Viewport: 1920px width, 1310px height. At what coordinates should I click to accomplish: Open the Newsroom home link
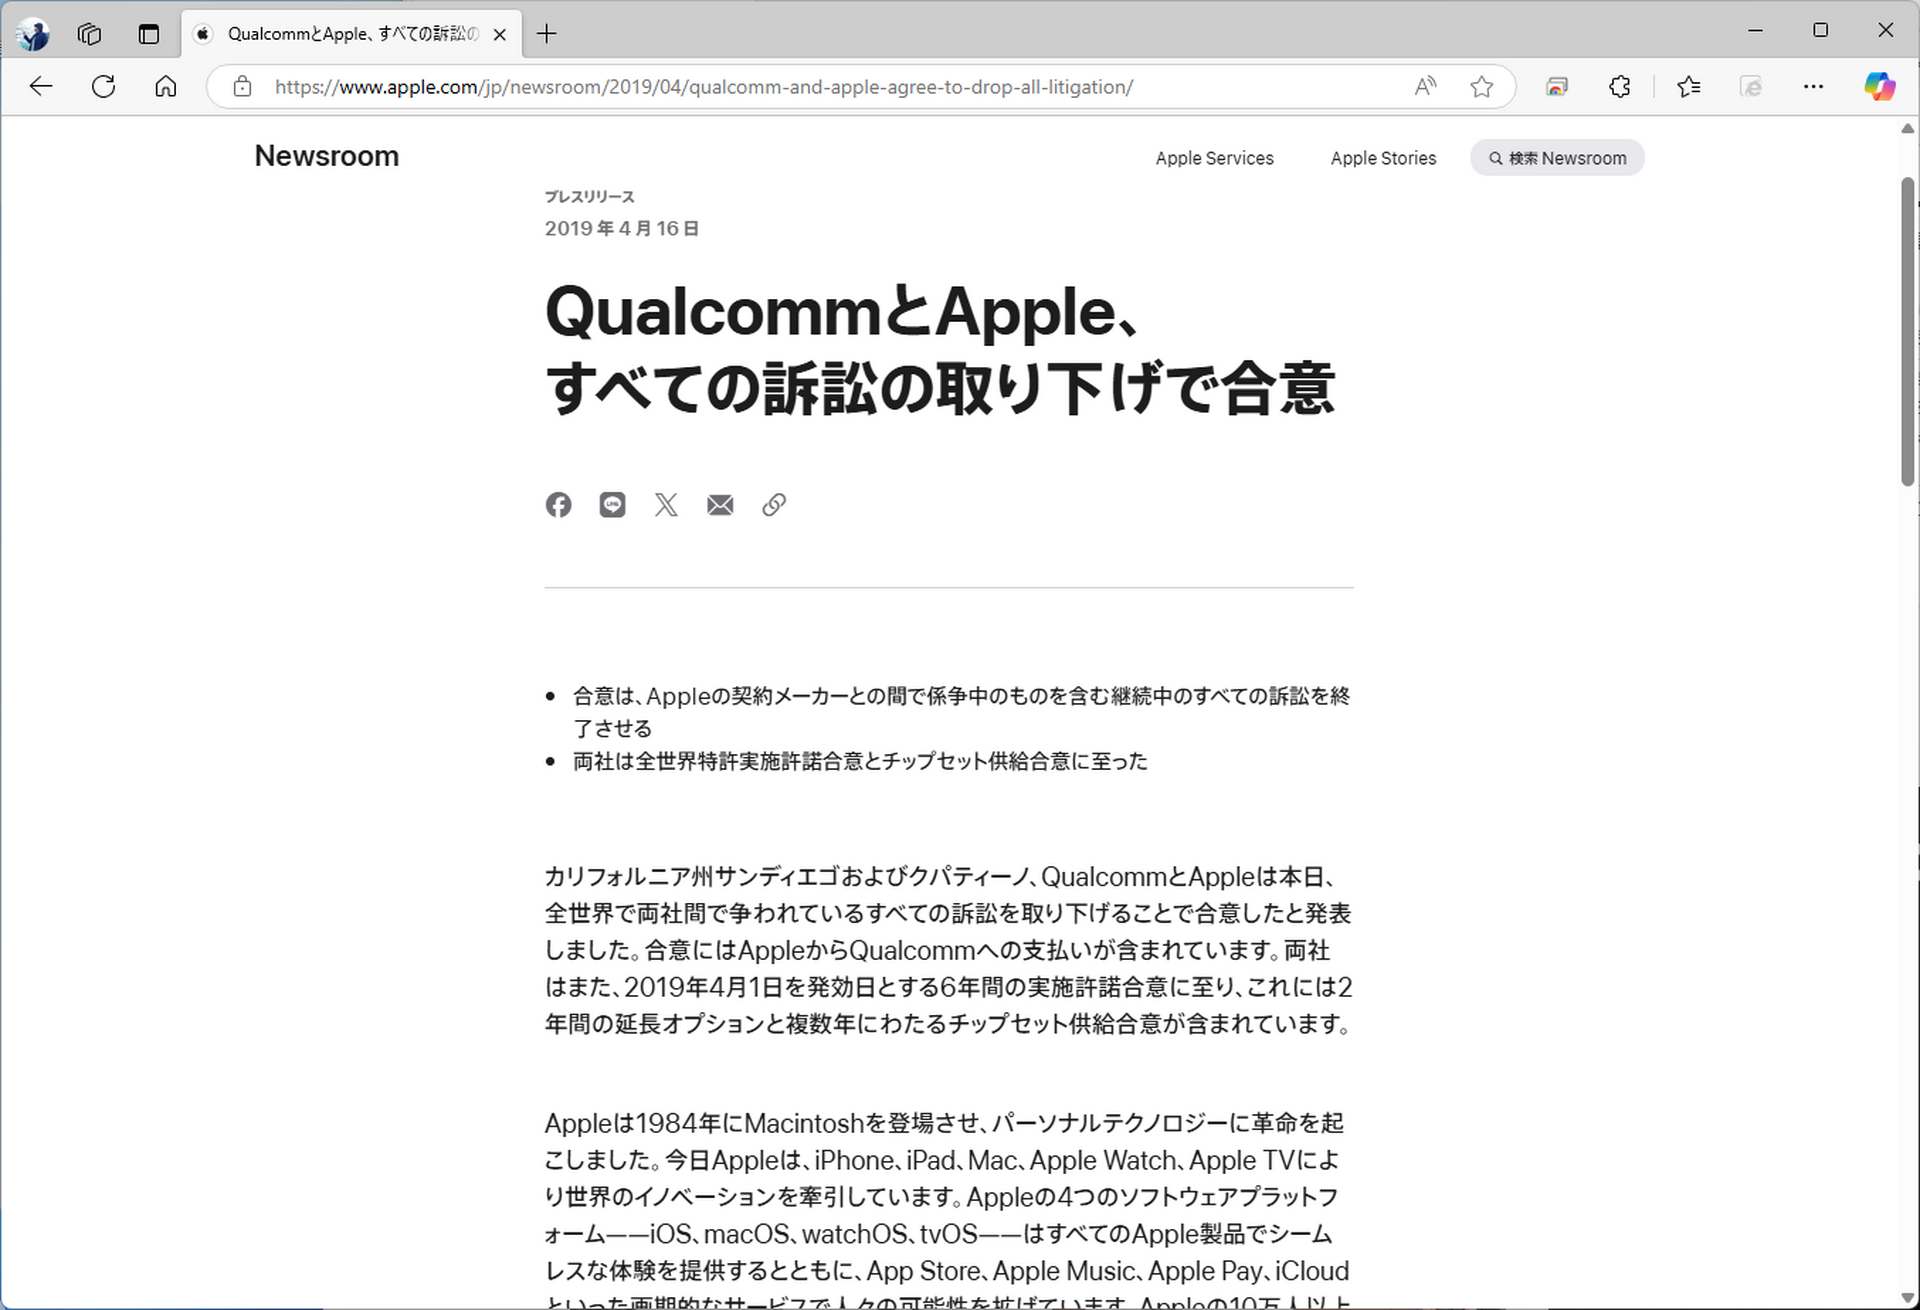[x=327, y=156]
